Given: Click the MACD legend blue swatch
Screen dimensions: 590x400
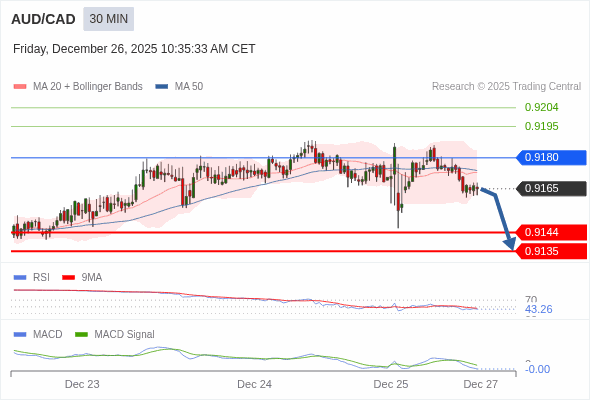Looking at the screenshot, I should 20,335.
